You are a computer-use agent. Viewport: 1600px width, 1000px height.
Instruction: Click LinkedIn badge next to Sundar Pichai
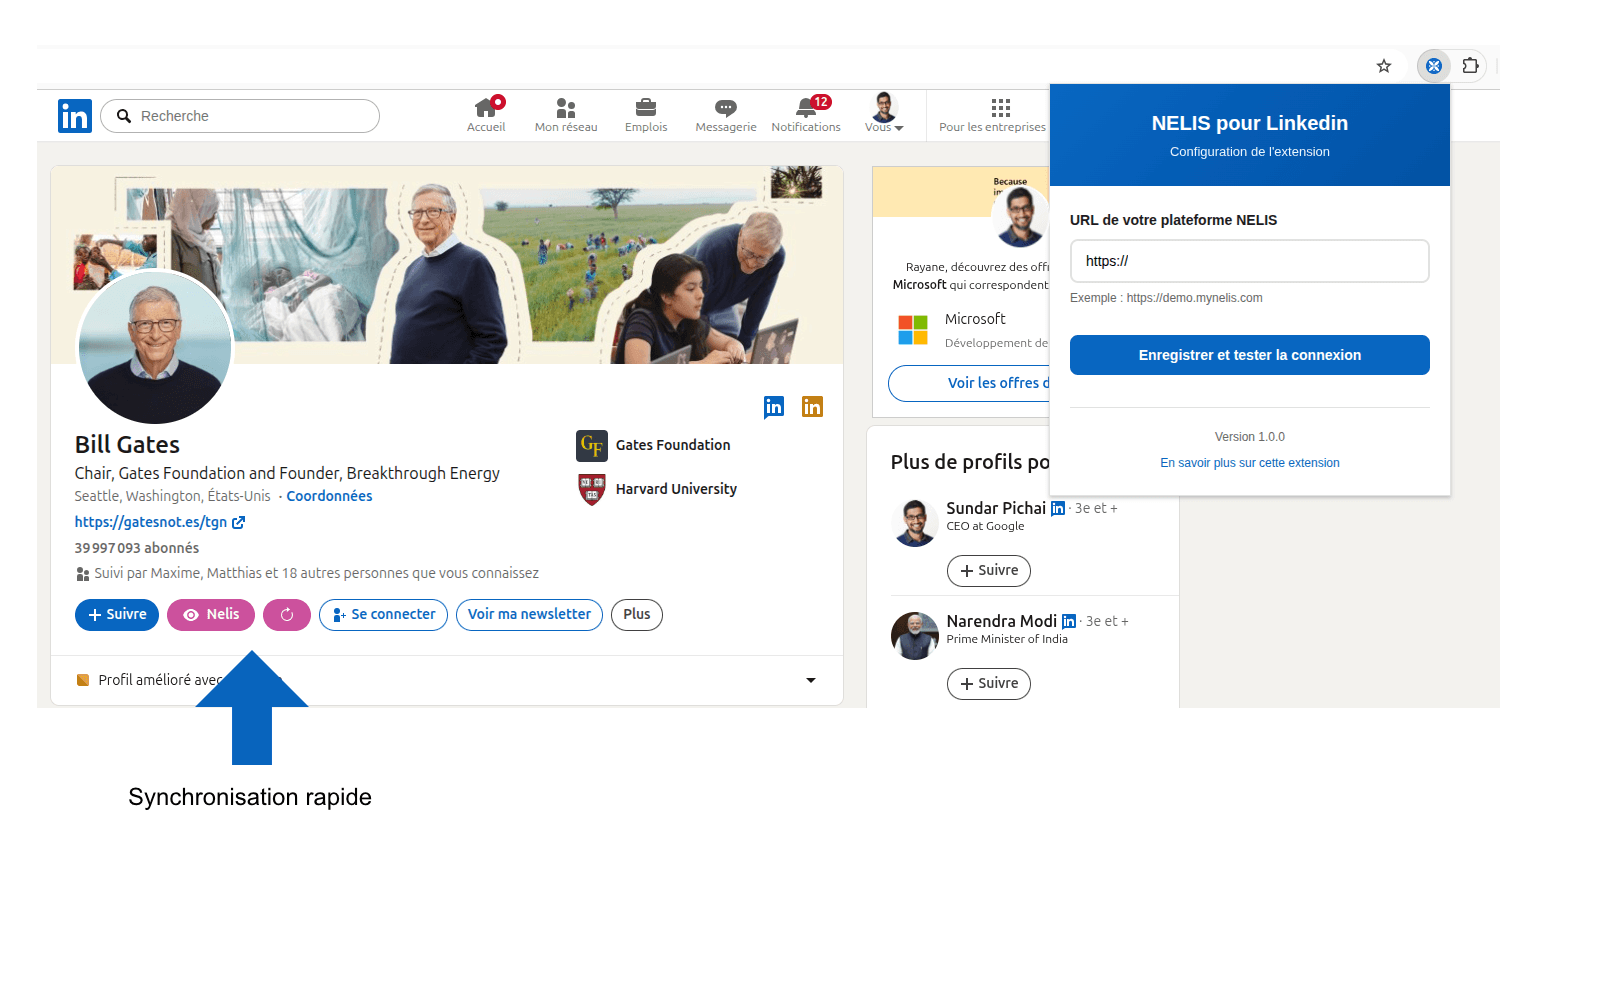coord(1058,508)
